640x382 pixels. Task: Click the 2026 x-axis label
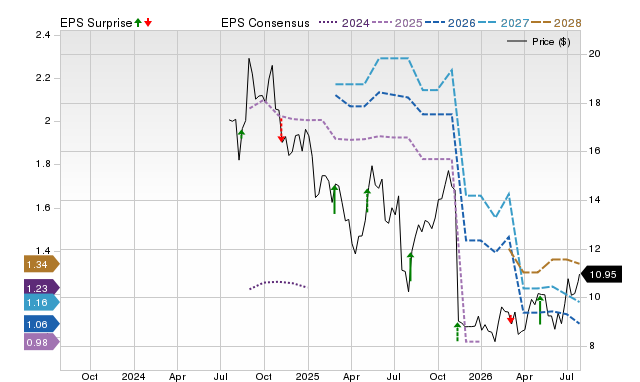480,376
